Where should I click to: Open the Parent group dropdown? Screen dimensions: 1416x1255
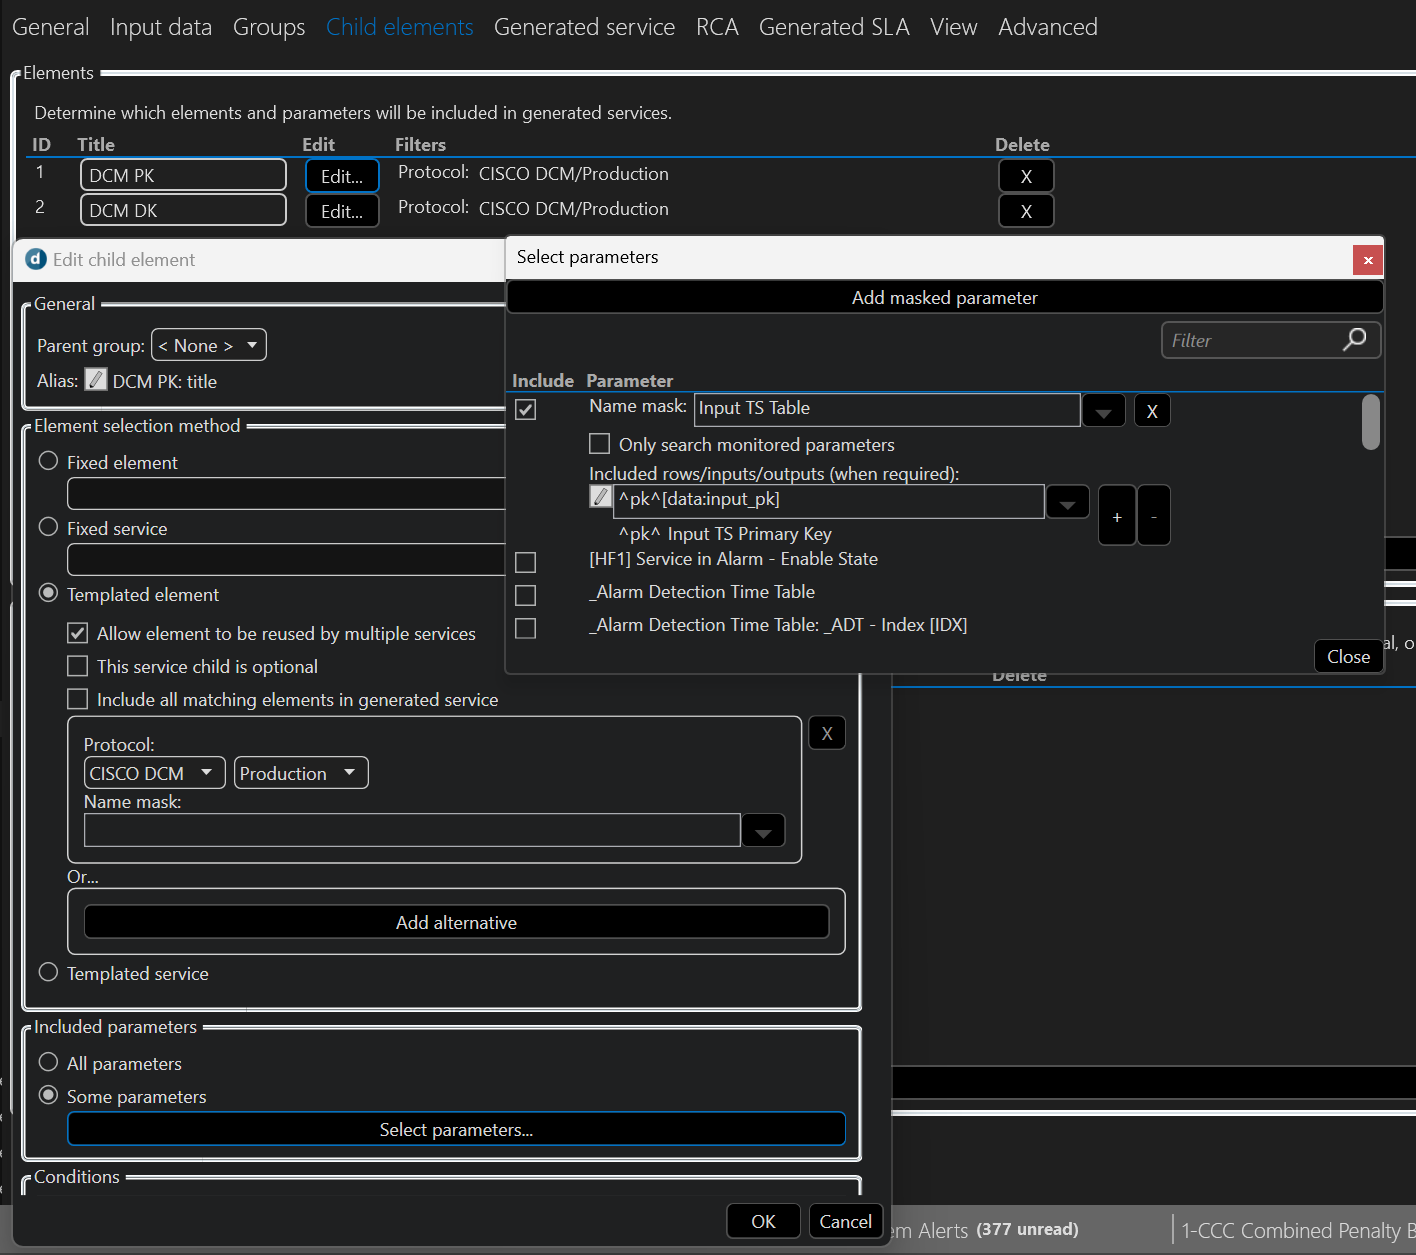[x=208, y=345]
